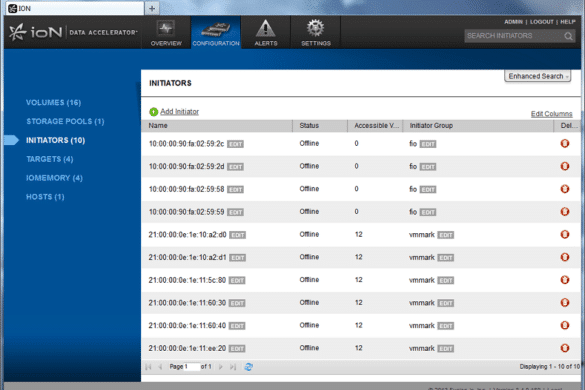Delete initiator 10:00:00:90:fa:02:59:58
Image resolution: width=585 pixels, height=390 pixels.
(x=565, y=189)
